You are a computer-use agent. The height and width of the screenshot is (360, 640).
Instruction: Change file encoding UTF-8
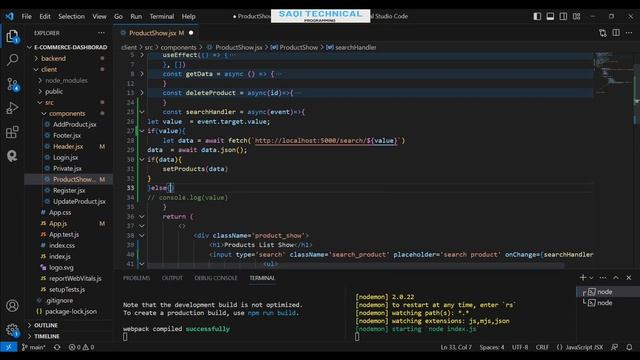(520, 347)
